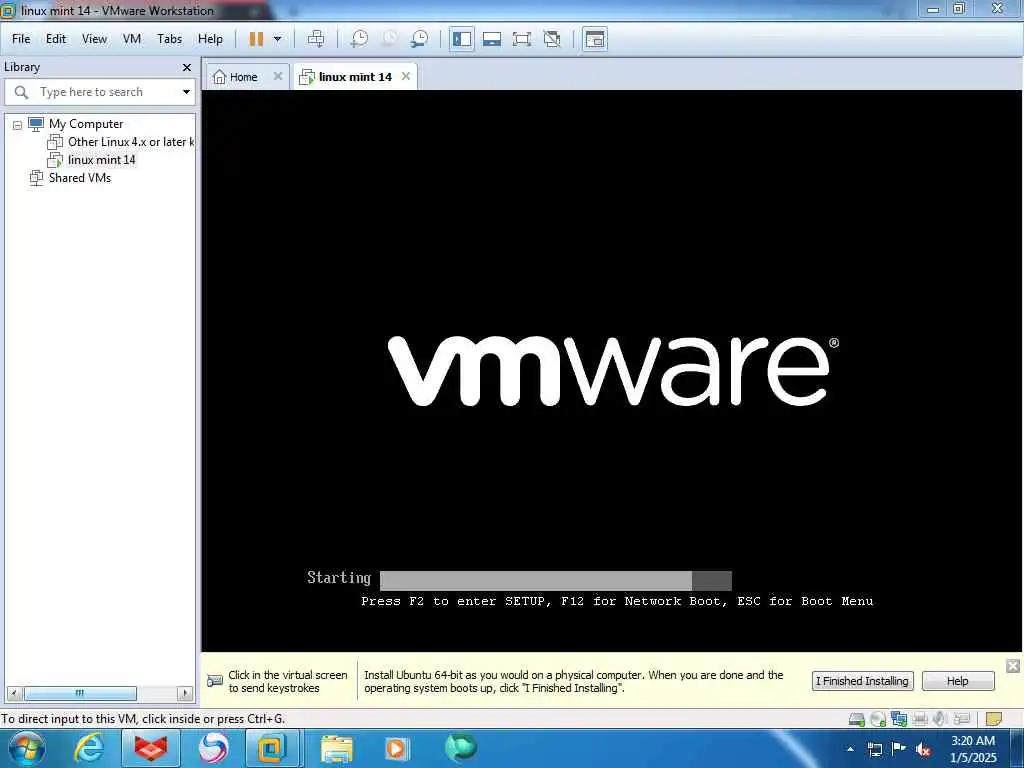This screenshot has width=1024, height=768.
Task: Open the red fox-mask app on the taskbar
Action: 150,748
